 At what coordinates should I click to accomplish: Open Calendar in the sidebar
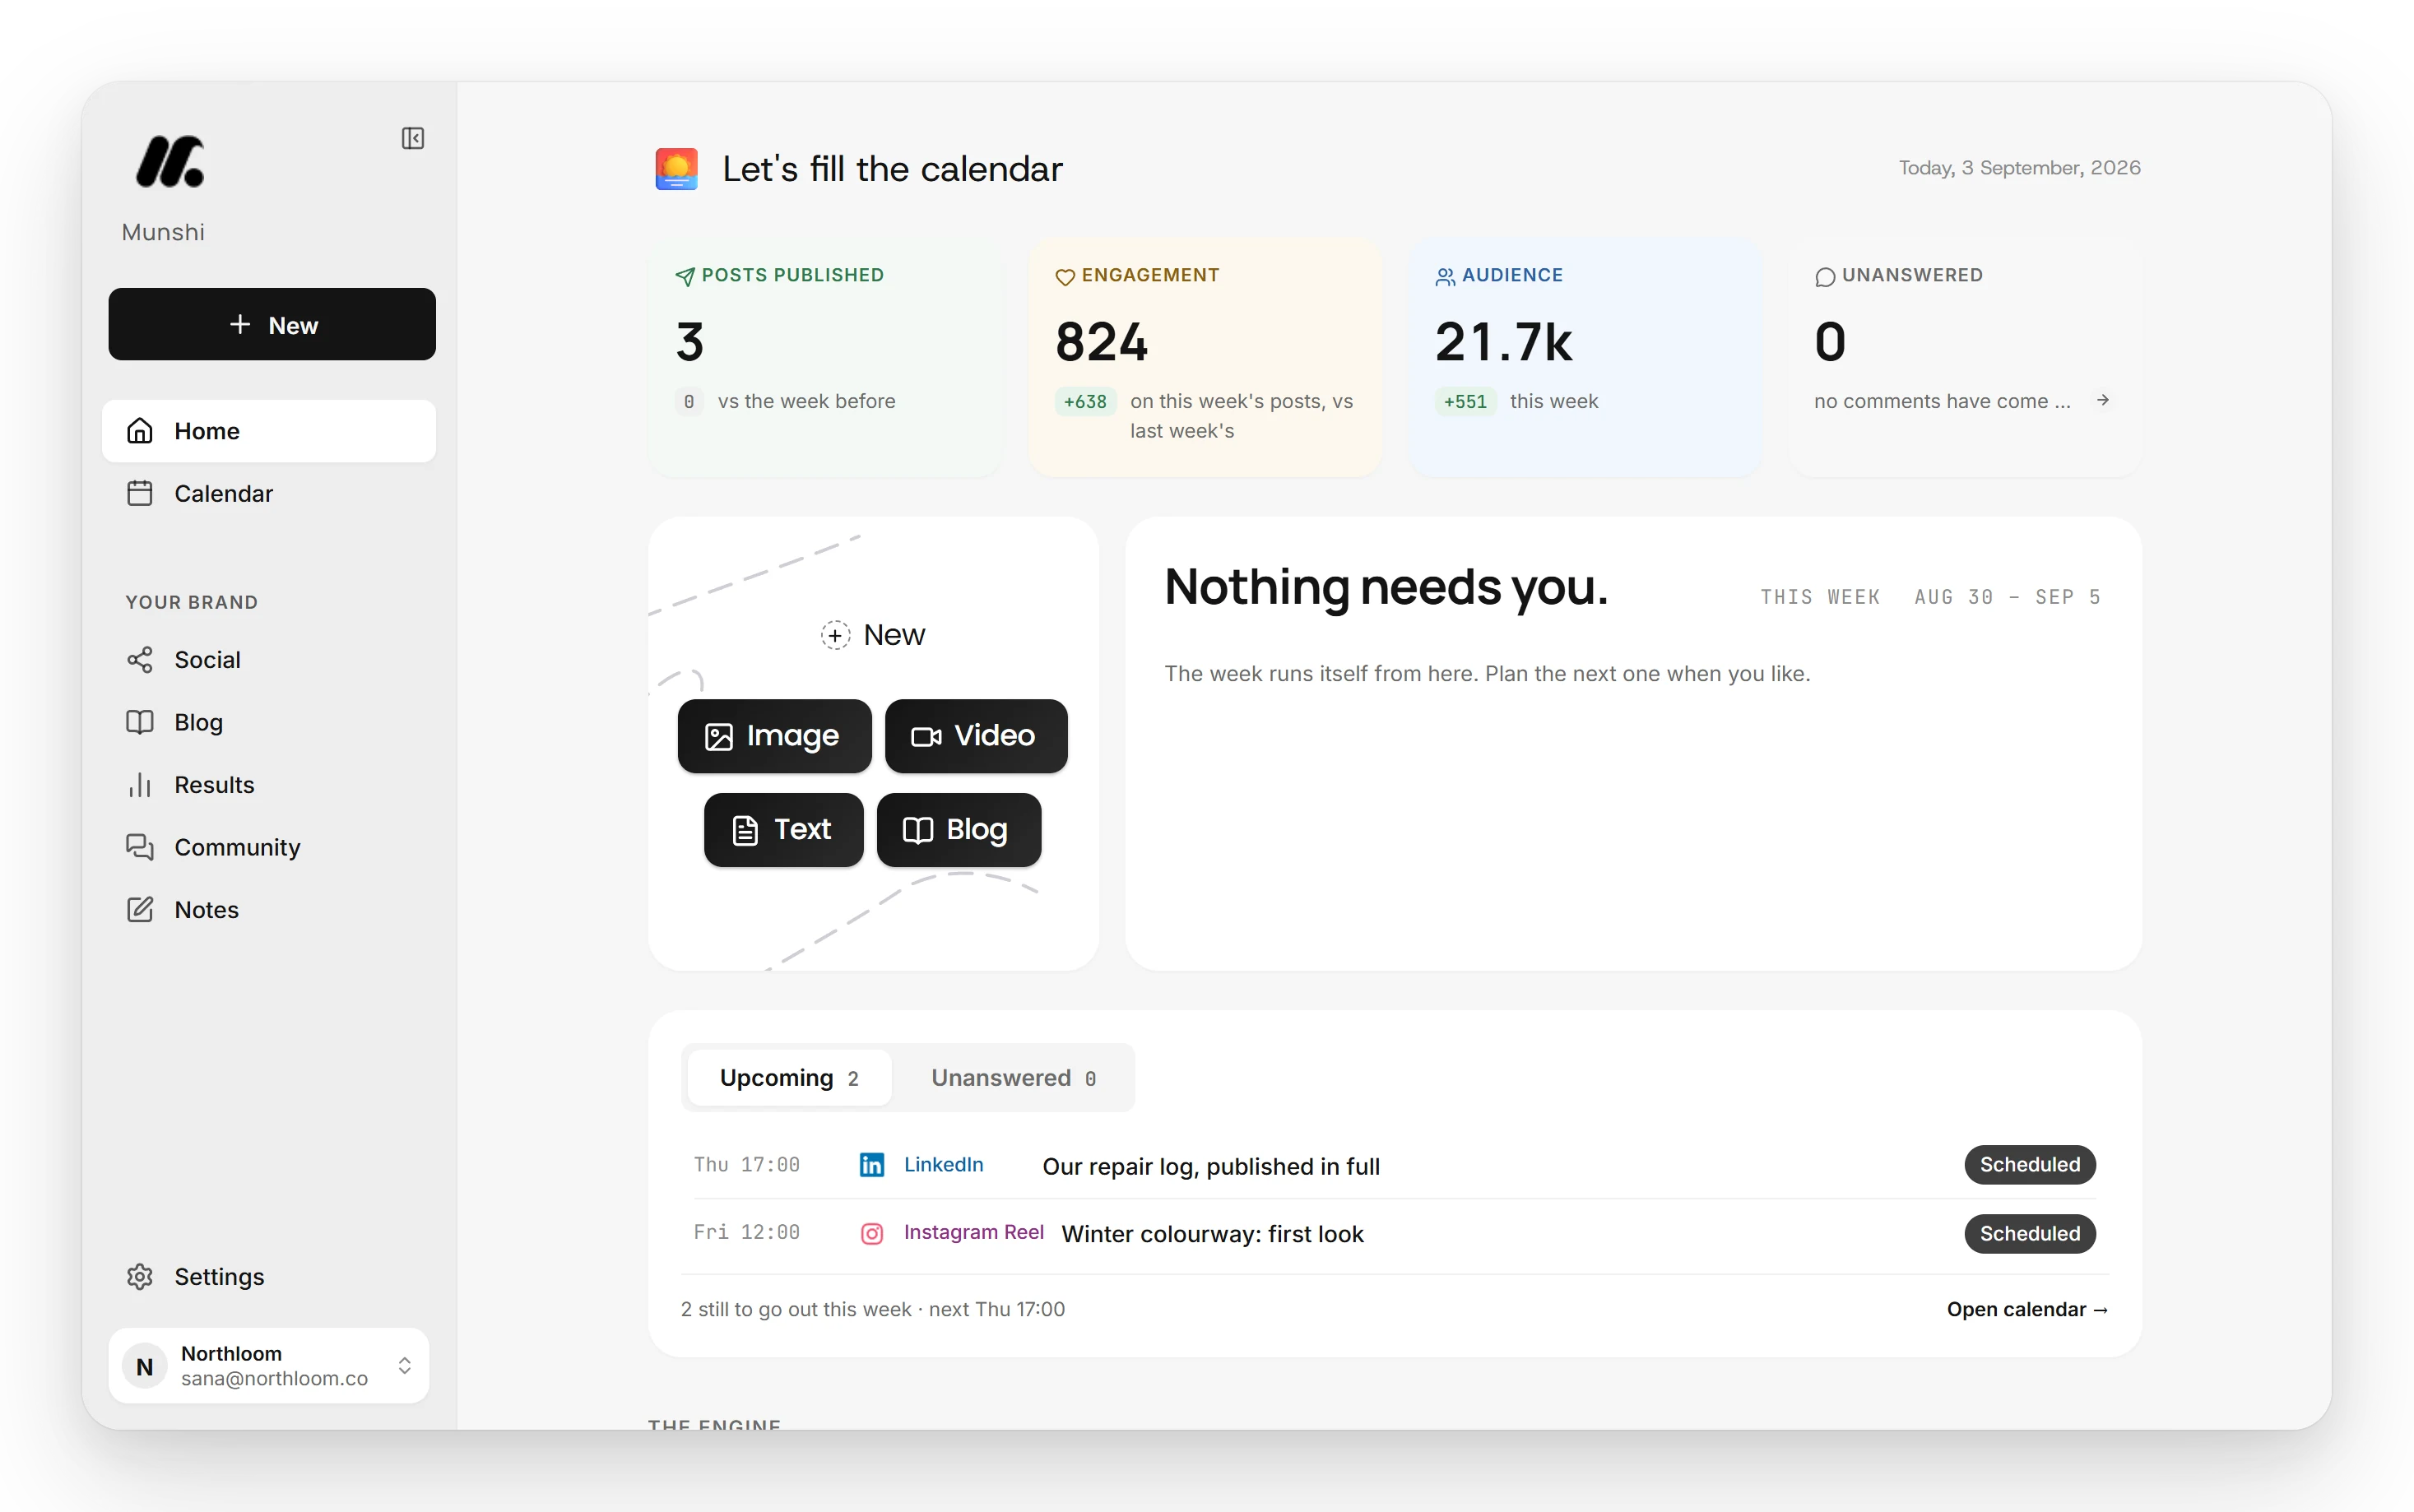click(x=269, y=493)
